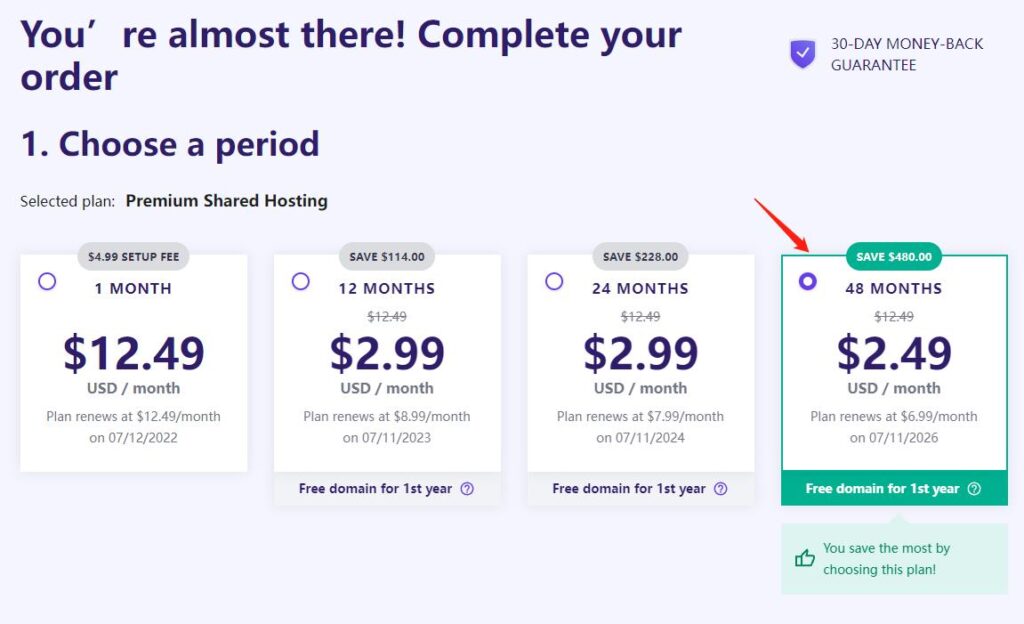Click the SAVE $480.00 badge
Screen dimensions: 1024x624
coord(894,257)
